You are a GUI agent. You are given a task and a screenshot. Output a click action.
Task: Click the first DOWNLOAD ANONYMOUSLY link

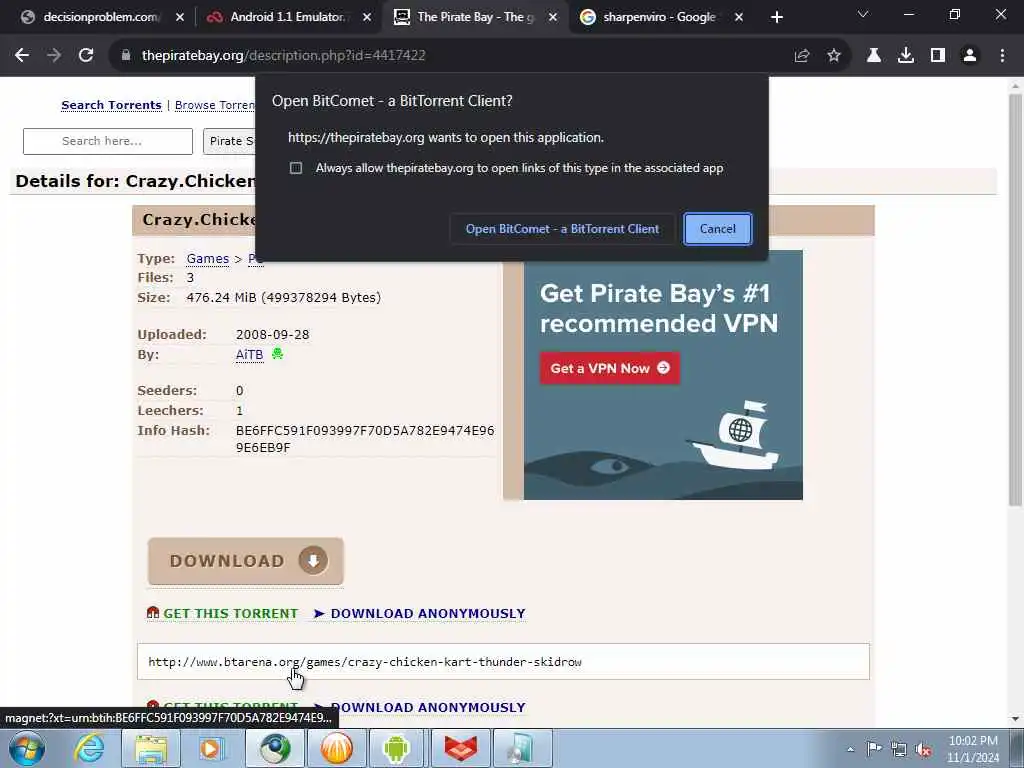coord(428,614)
